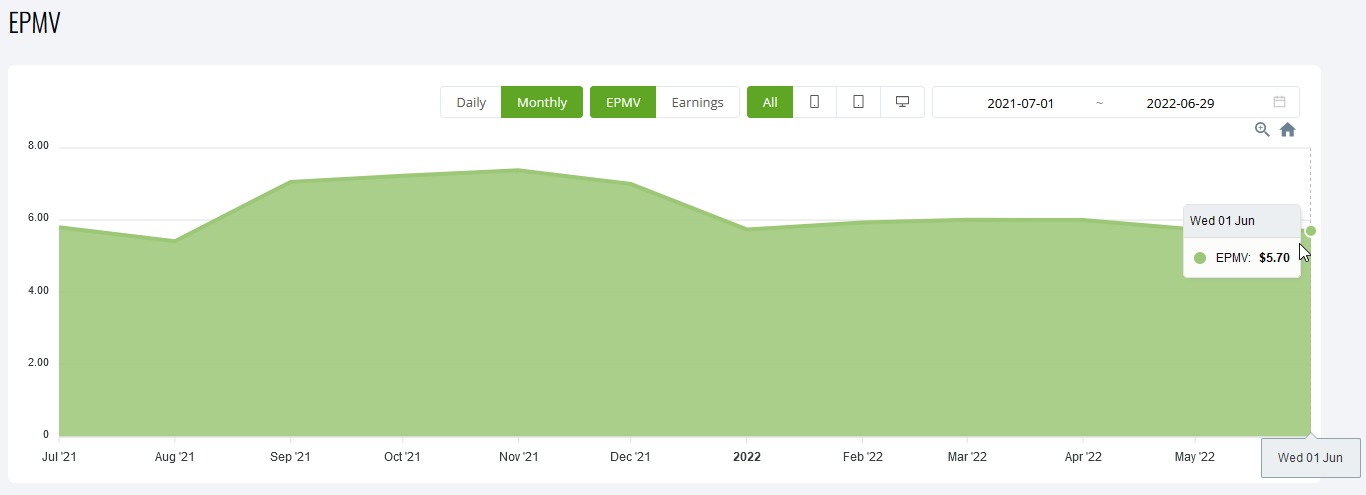Click the Nov '21 axis label
The height and width of the screenshot is (495, 1366).
518,457
